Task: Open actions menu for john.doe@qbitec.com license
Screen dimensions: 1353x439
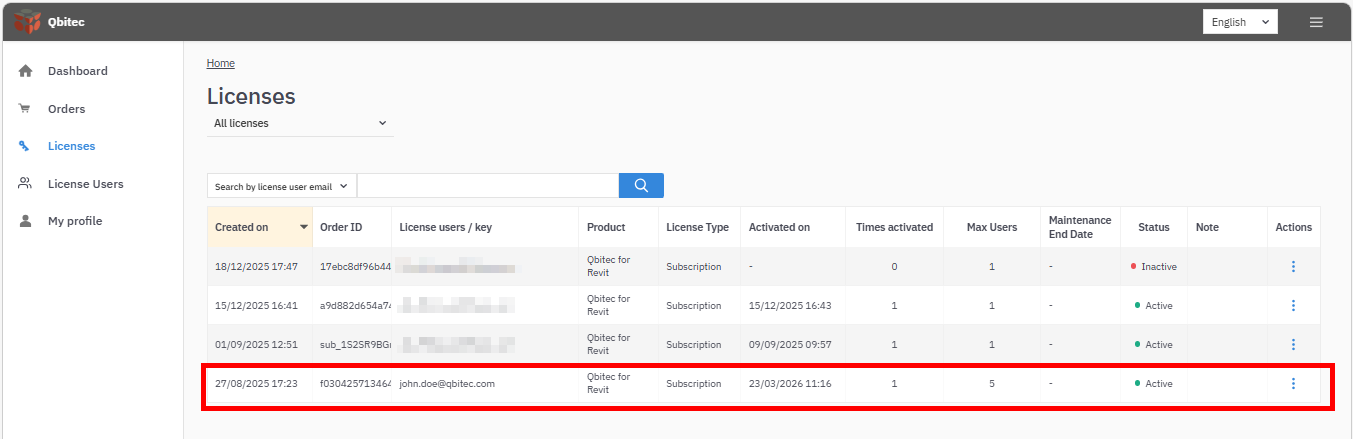Action: click(1293, 384)
